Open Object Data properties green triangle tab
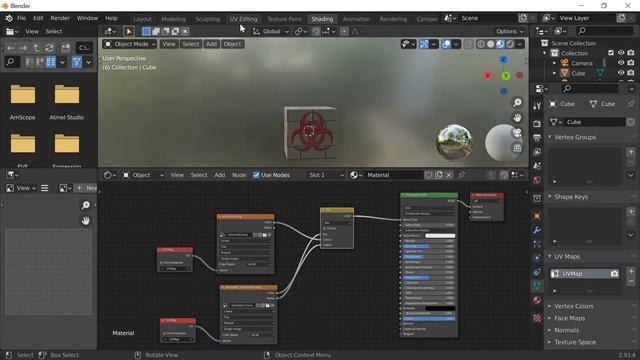Image resolution: width=640 pixels, height=360 pixels. pos(537,286)
